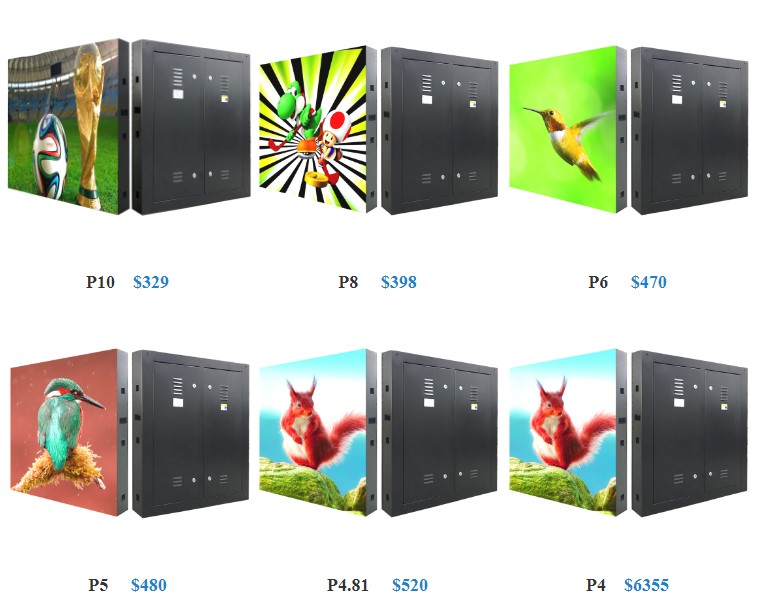Select the P10 cabinet back panel image
Image resolution: width=762 pixels, height=610 pixels.
click(191, 127)
